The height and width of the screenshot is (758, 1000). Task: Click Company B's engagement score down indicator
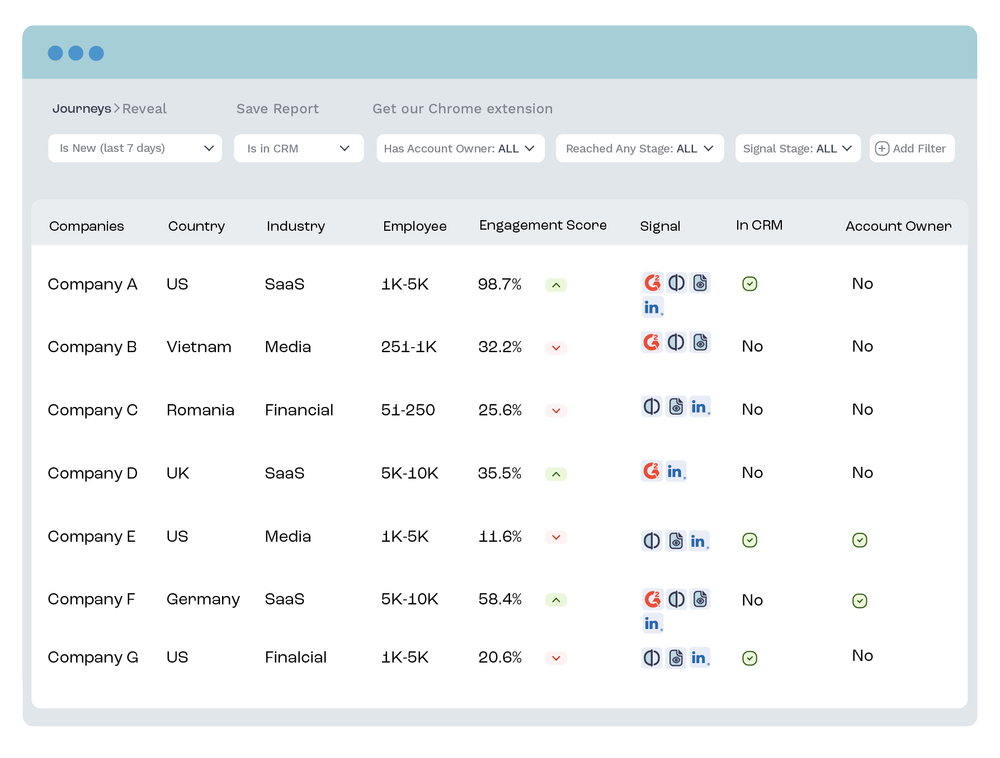(x=556, y=347)
